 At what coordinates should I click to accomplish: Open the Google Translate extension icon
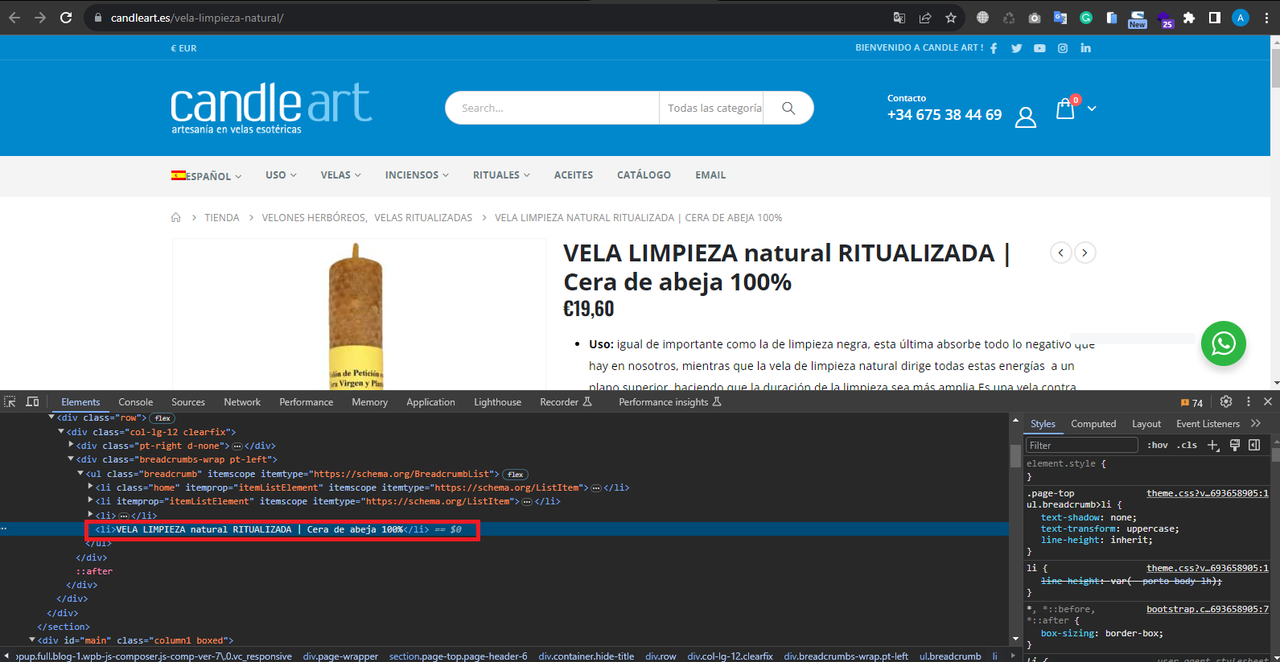1060,18
